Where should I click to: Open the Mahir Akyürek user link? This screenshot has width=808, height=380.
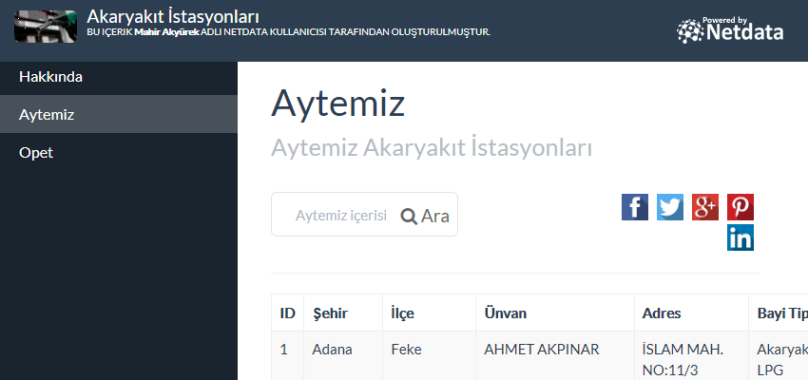tap(166, 32)
